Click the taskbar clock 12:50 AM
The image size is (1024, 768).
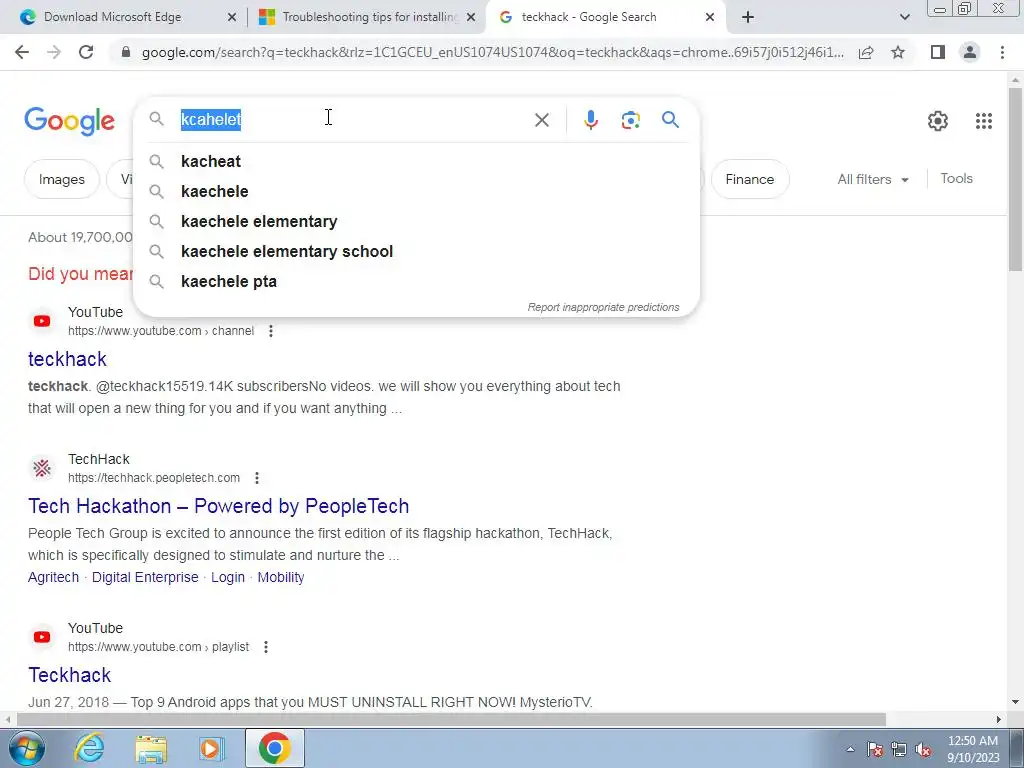pos(972,741)
